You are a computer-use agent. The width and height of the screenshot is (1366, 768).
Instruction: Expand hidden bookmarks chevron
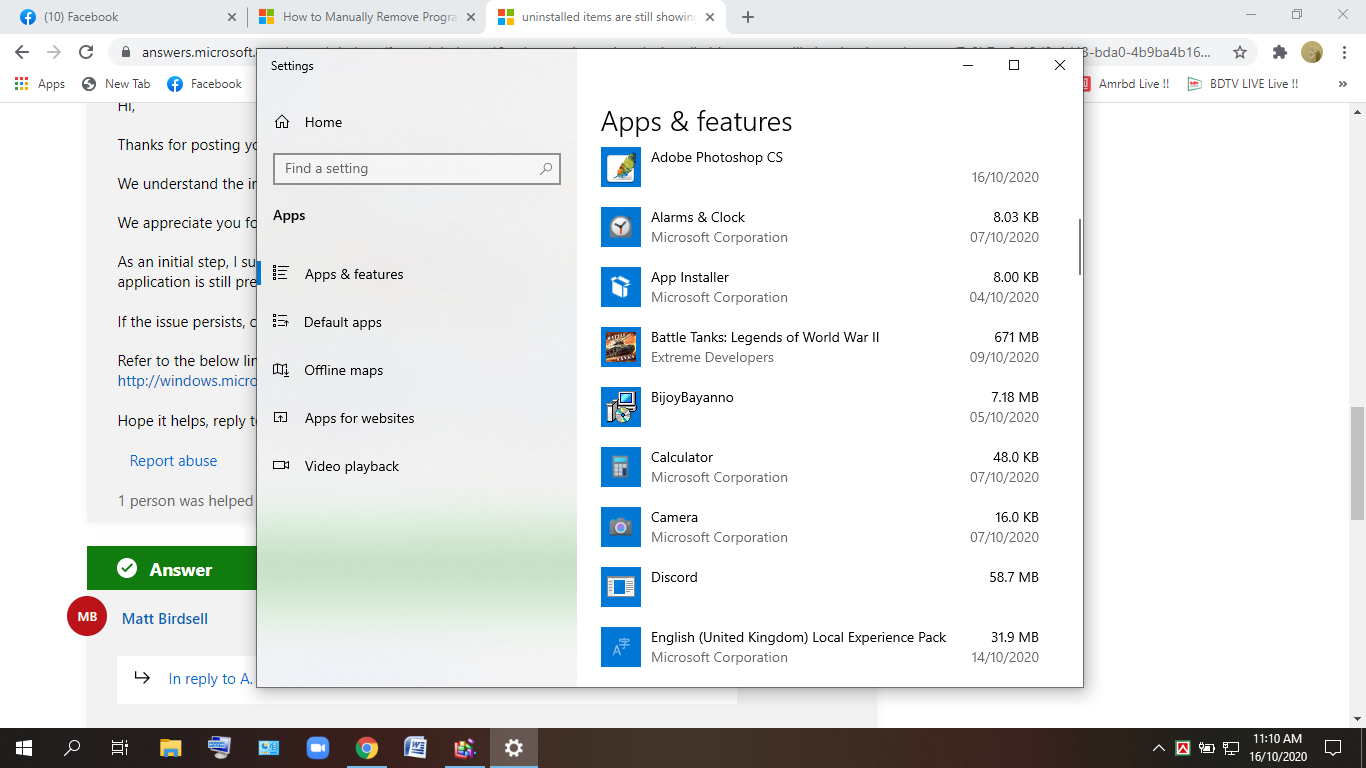1342,84
